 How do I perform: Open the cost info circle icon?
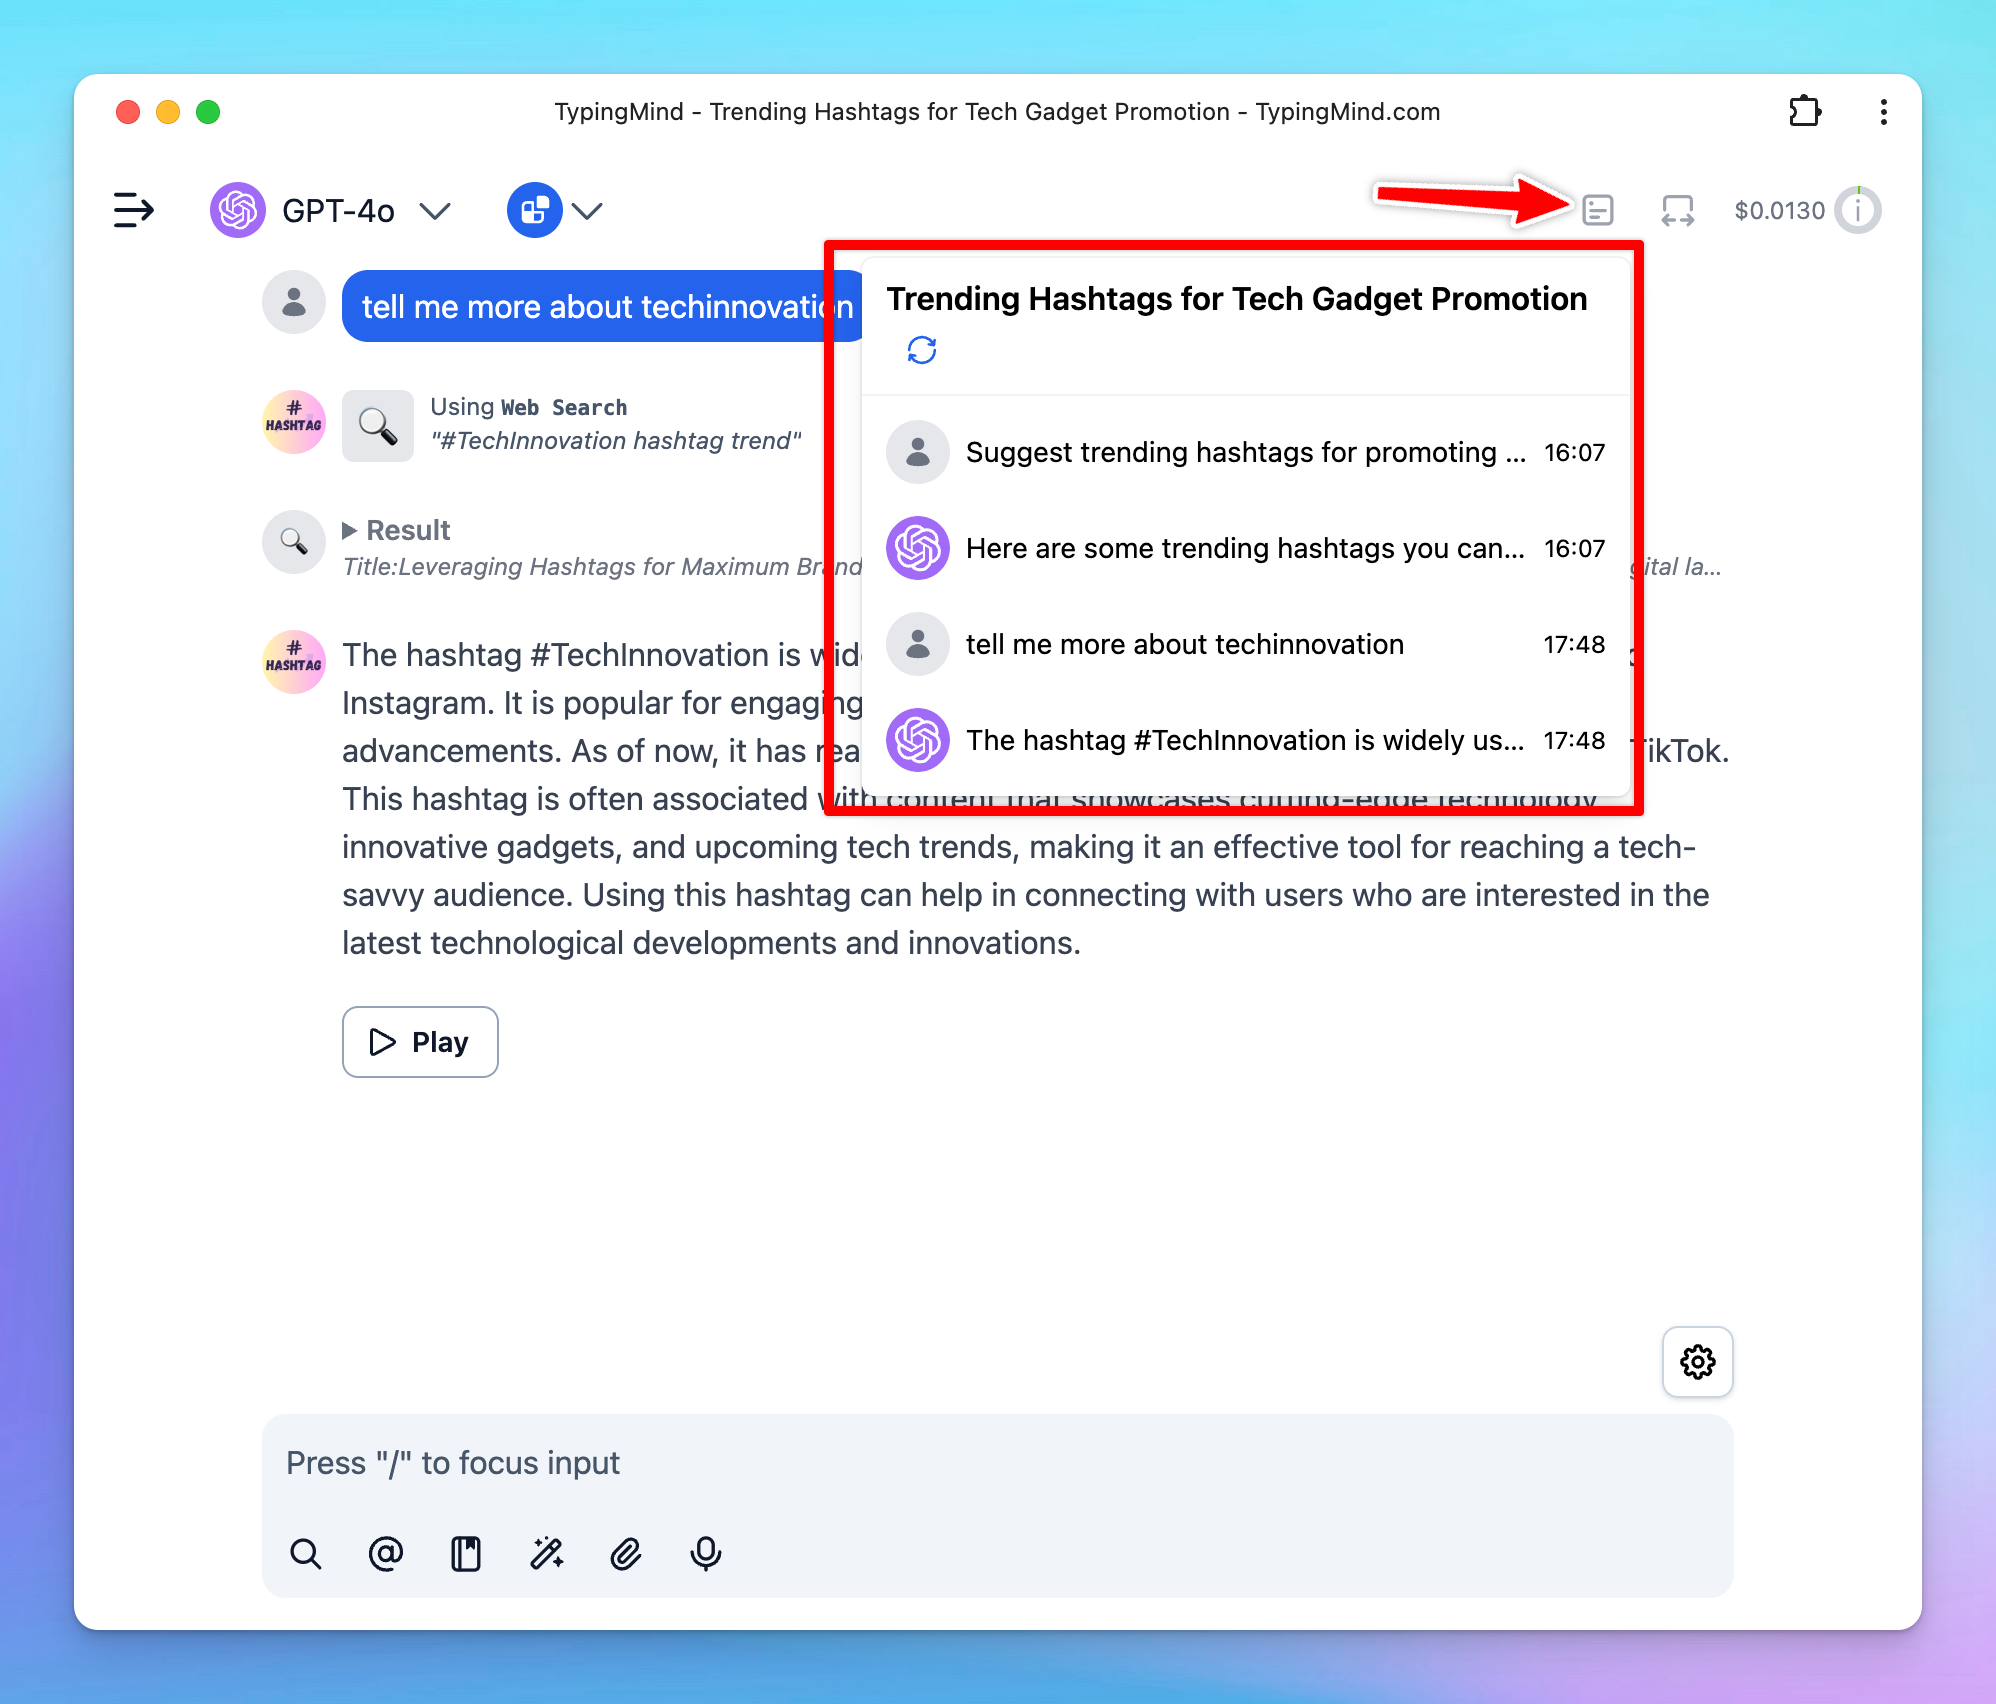point(1858,210)
